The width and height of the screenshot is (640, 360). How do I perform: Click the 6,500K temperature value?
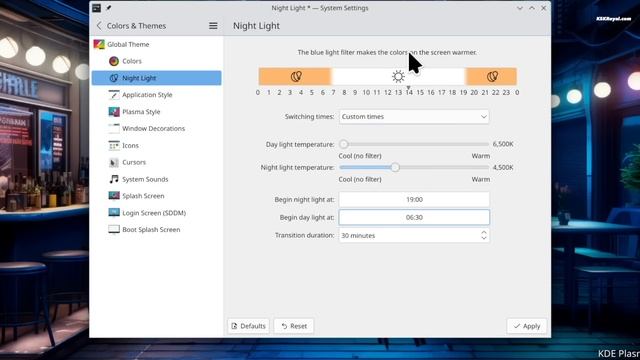point(503,144)
